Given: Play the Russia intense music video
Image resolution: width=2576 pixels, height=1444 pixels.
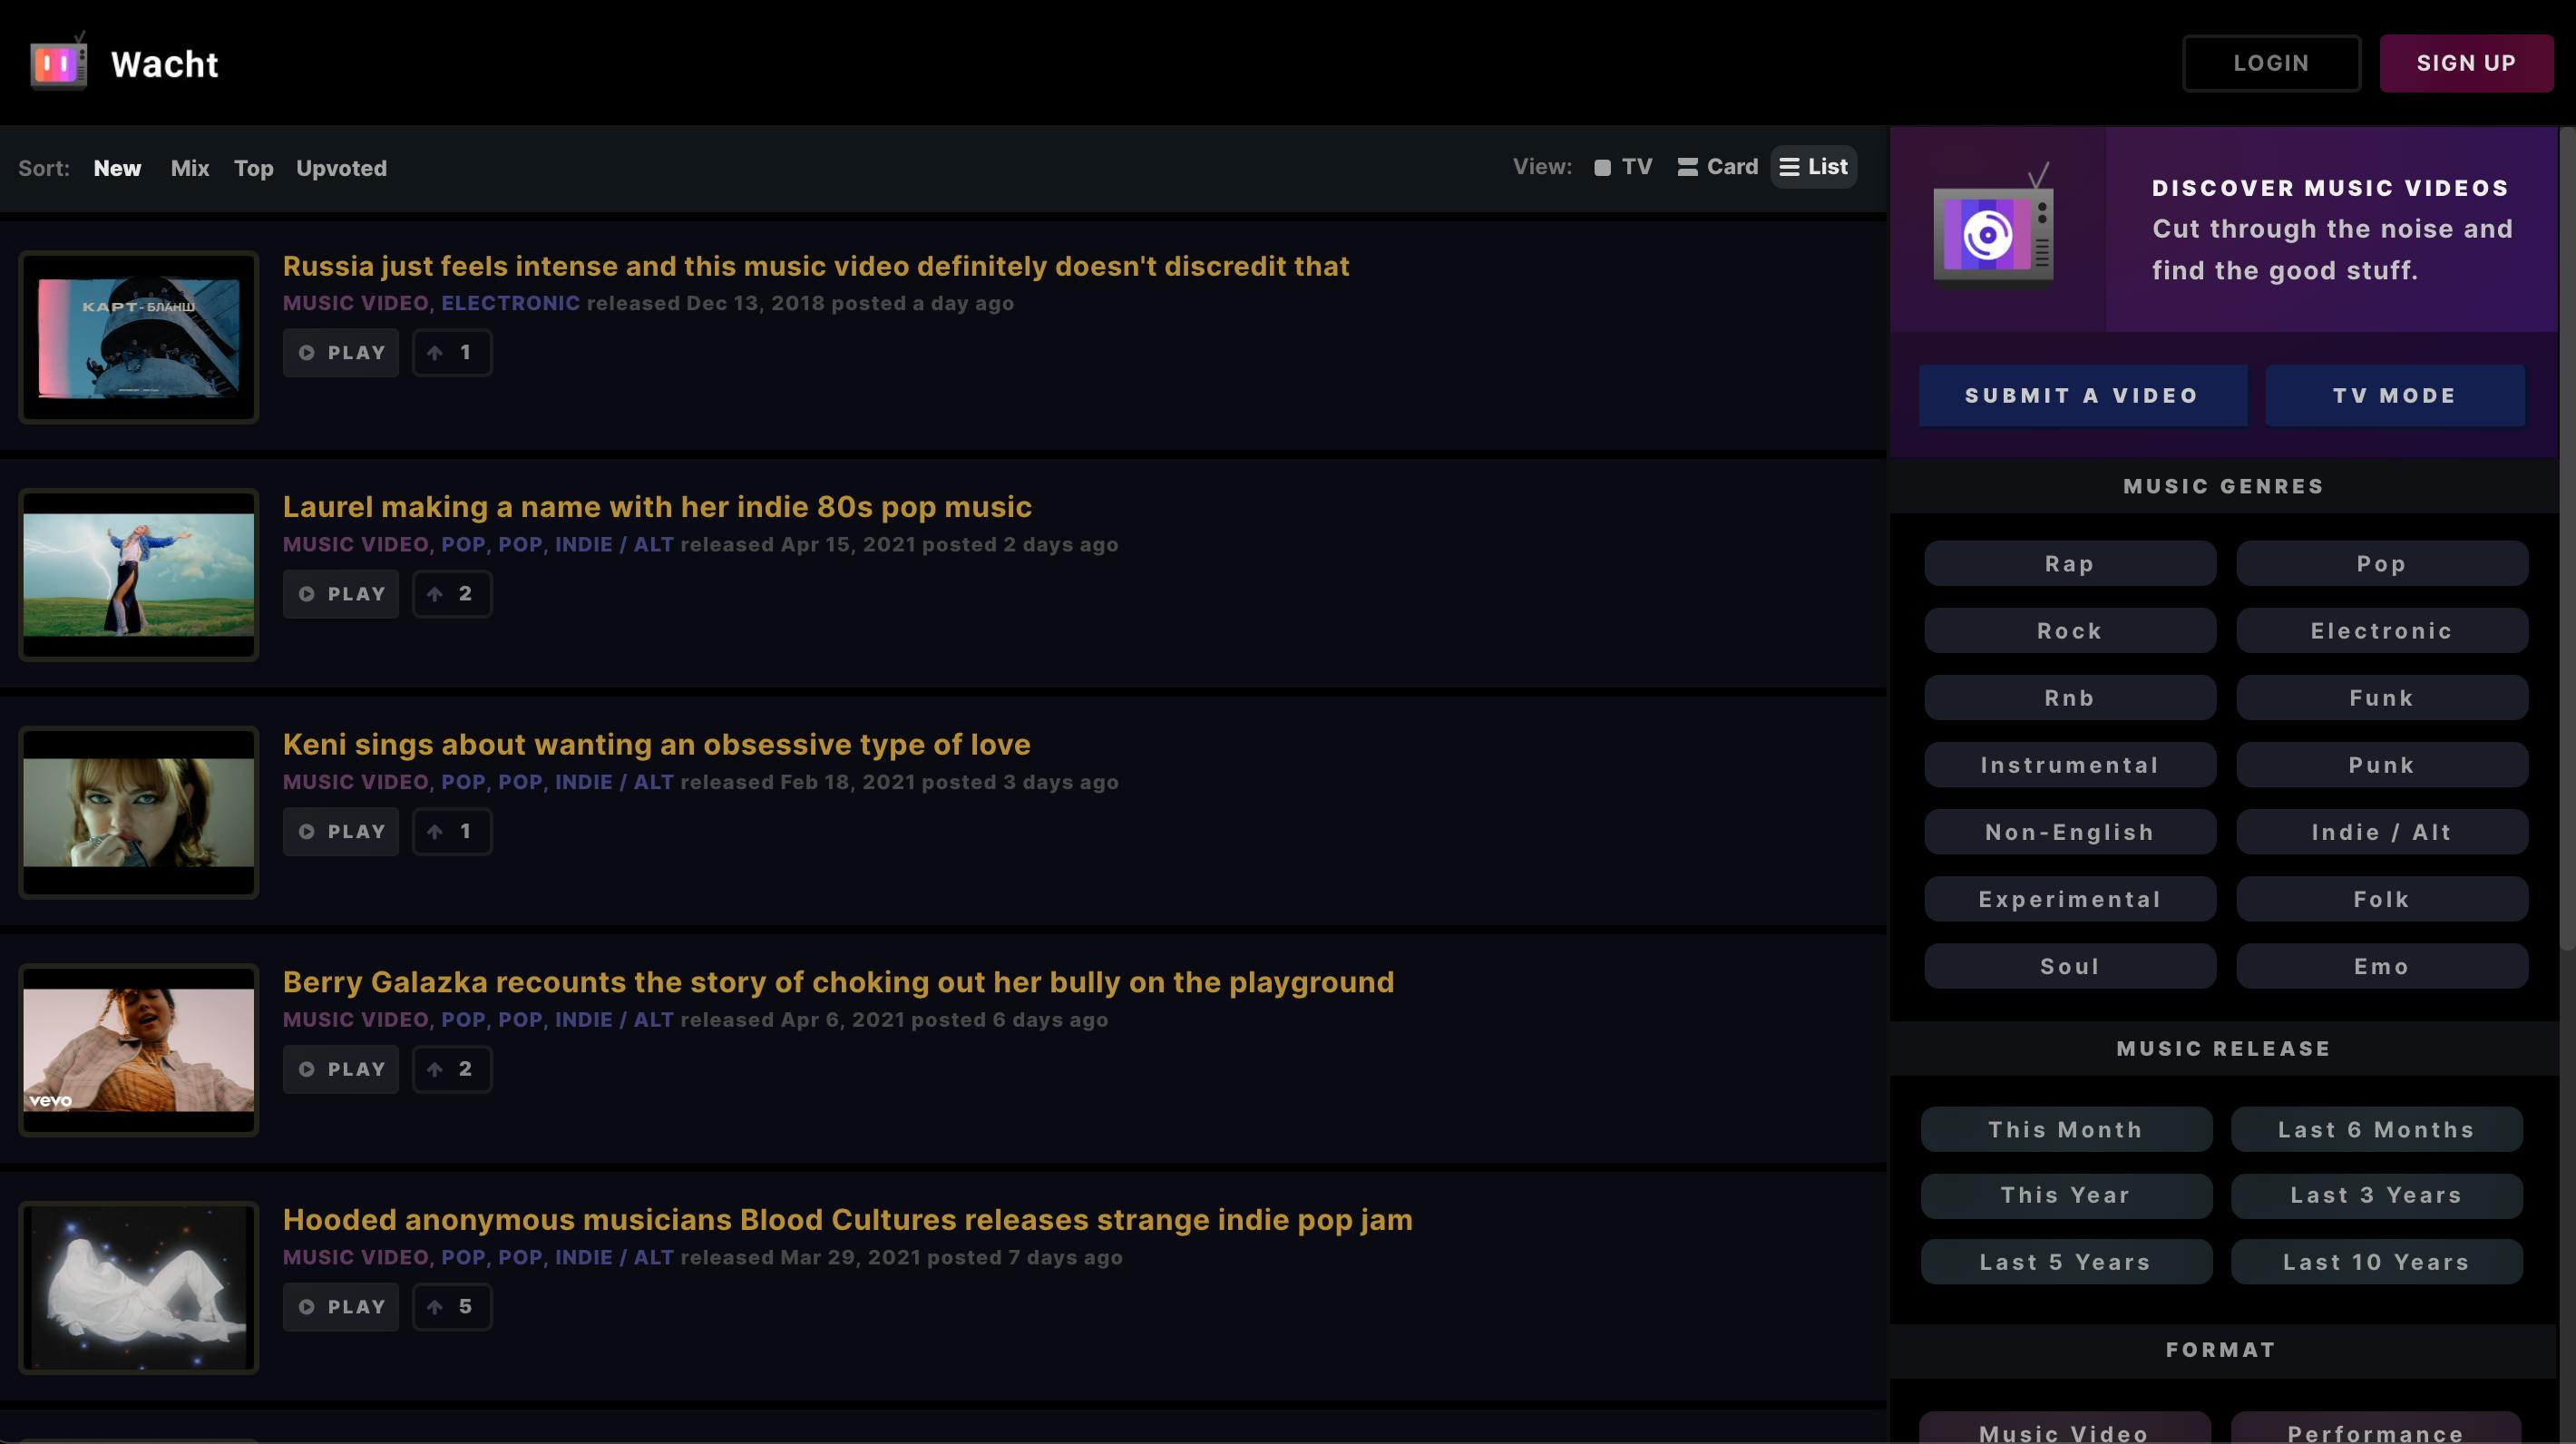Looking at the screenshot, I should (341, 353).
